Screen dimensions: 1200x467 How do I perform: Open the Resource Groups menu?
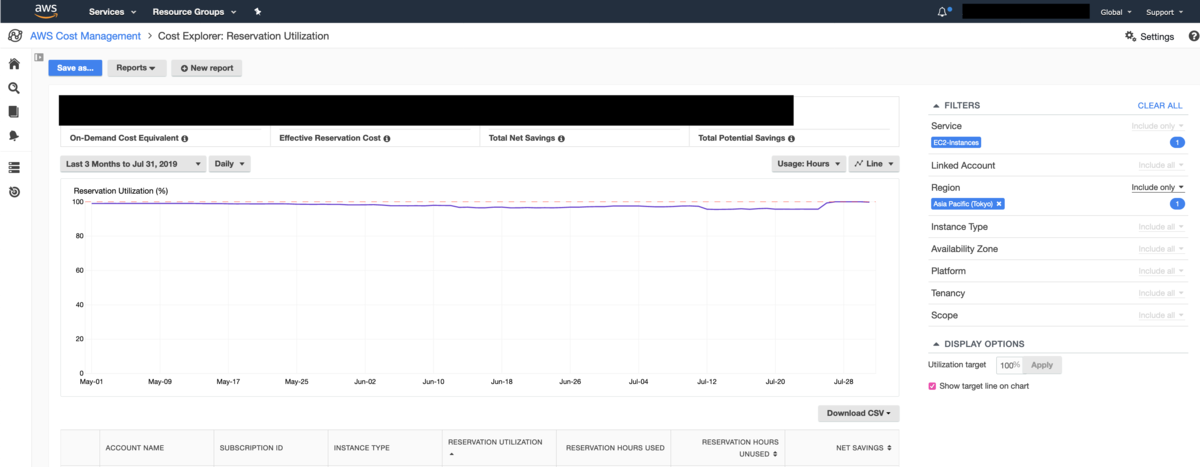pos(194,12)
